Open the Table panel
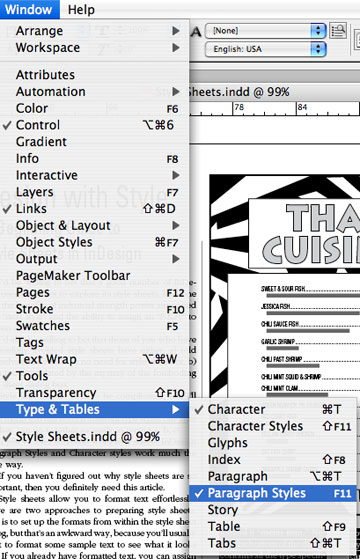Viewport: 360px width, 559px height. [x=273, y=527]
